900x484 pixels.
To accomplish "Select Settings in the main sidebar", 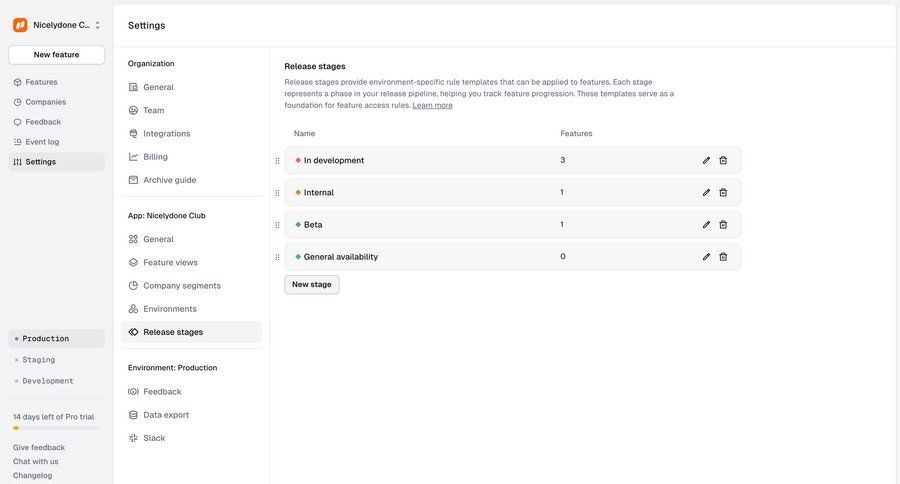I will pos(56,162).
